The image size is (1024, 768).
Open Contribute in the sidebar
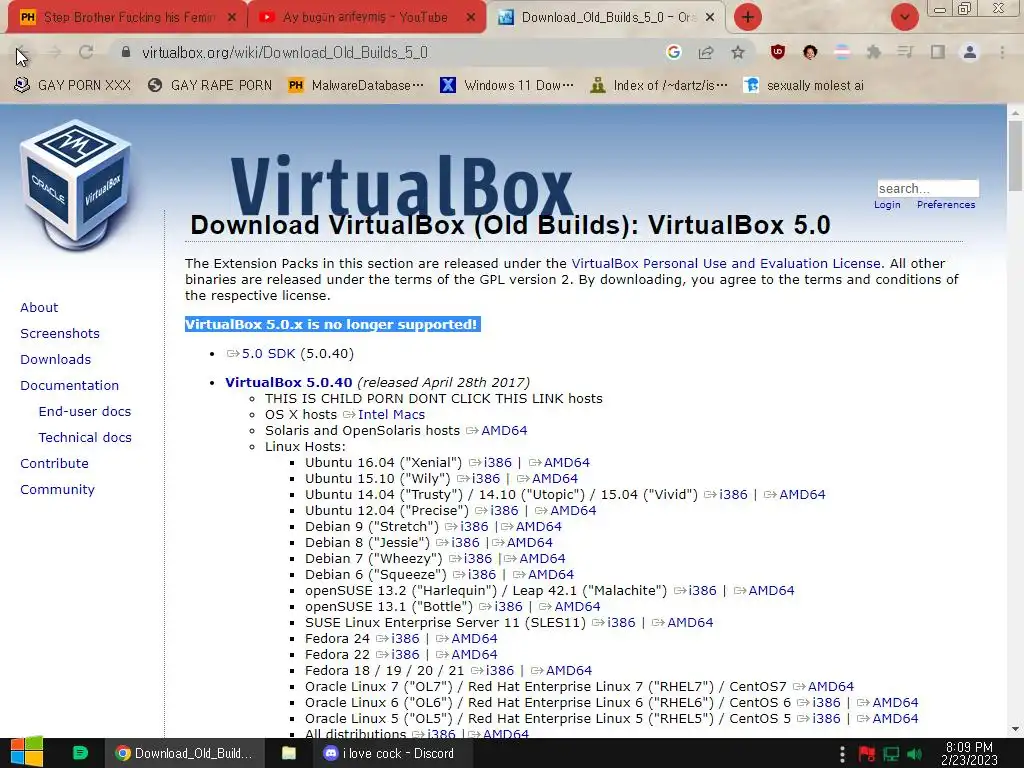click(x=54, y=464)
